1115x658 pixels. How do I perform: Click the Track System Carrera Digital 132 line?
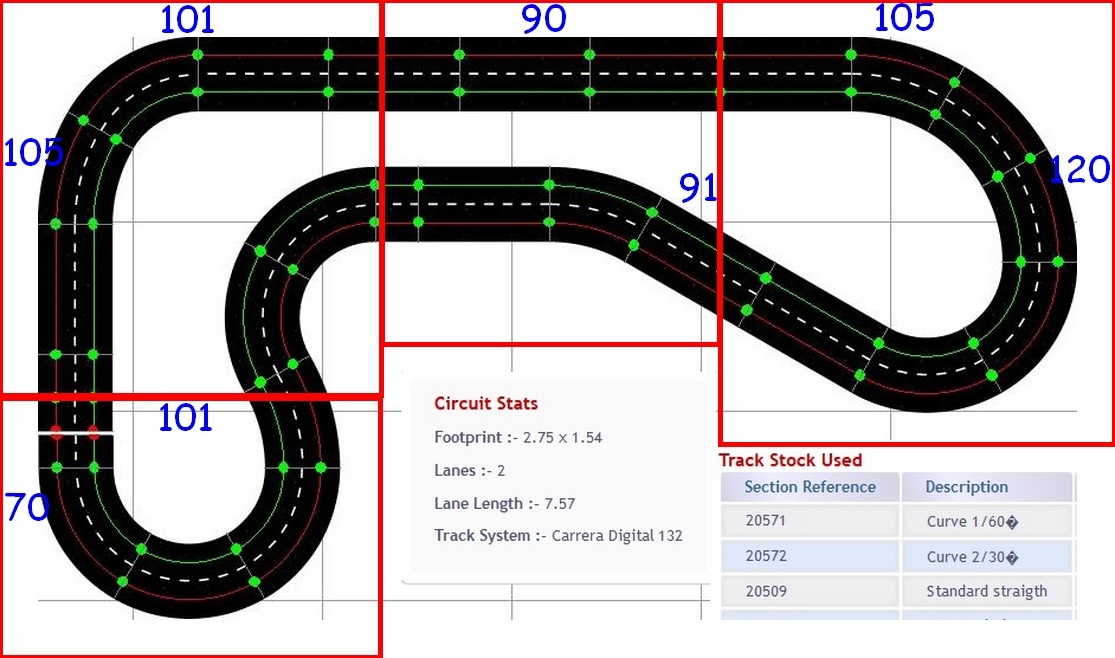coord(558,535)
